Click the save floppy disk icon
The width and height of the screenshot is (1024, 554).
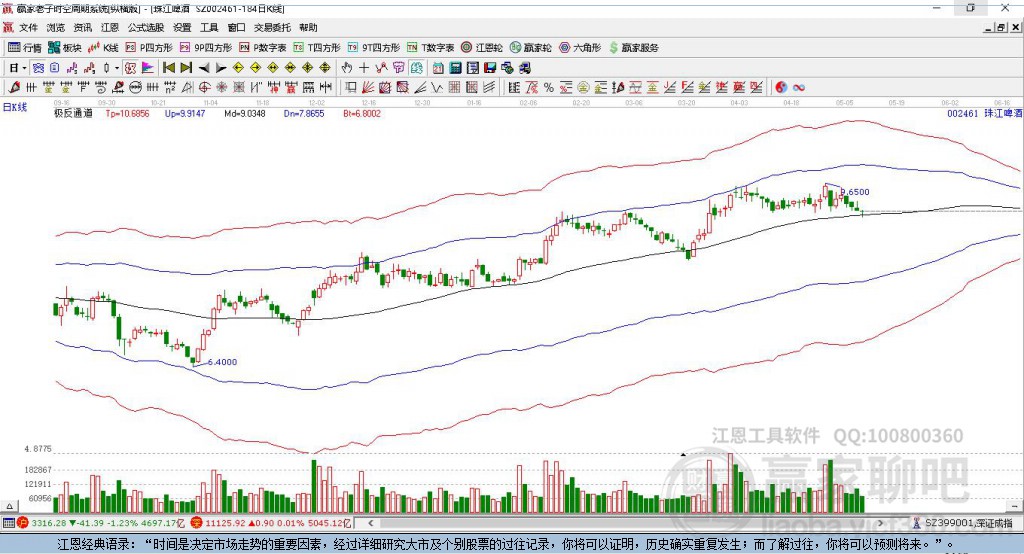click(x=490, y=68)
